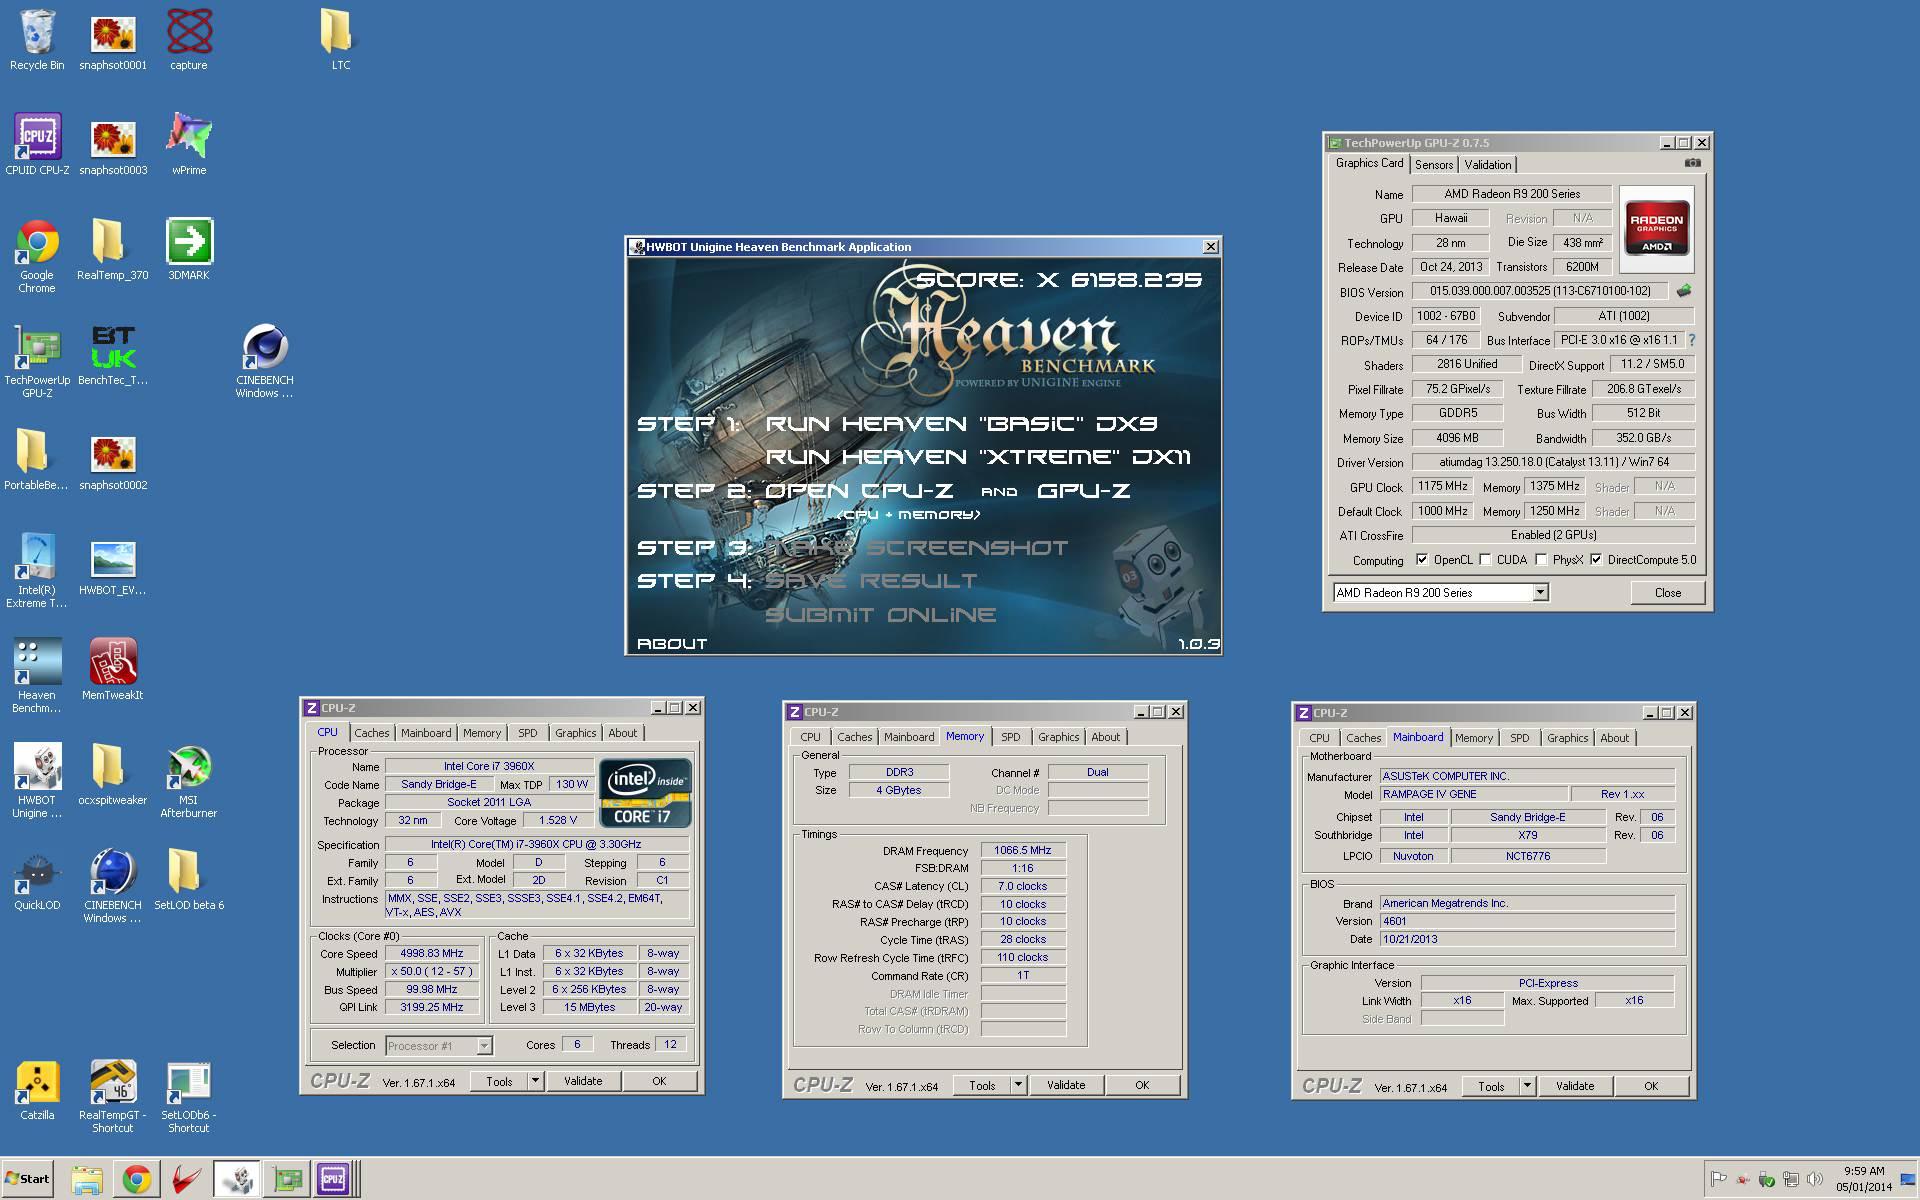This screenshot has width=1920, height=1200.
Task: Open ocxspitweaker folder icon
Action: 113,775
